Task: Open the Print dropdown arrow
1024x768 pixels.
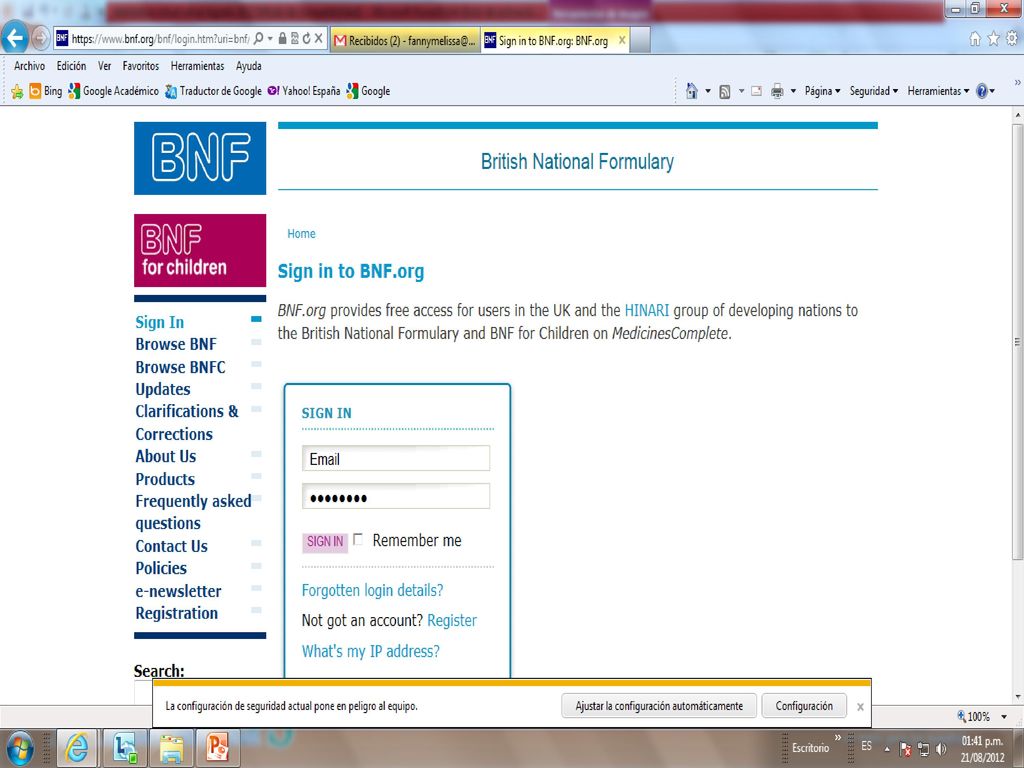Action: pos(793,91)
